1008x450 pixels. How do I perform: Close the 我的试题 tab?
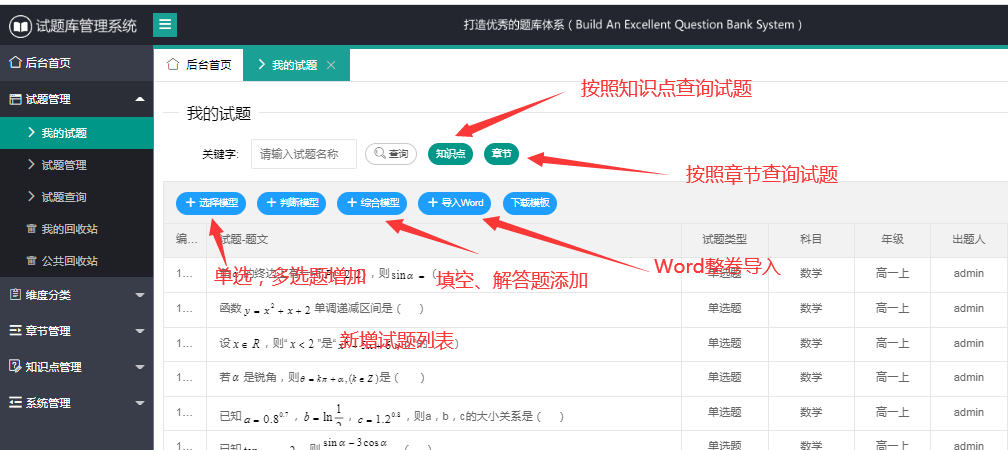click(x=331, y=65)
